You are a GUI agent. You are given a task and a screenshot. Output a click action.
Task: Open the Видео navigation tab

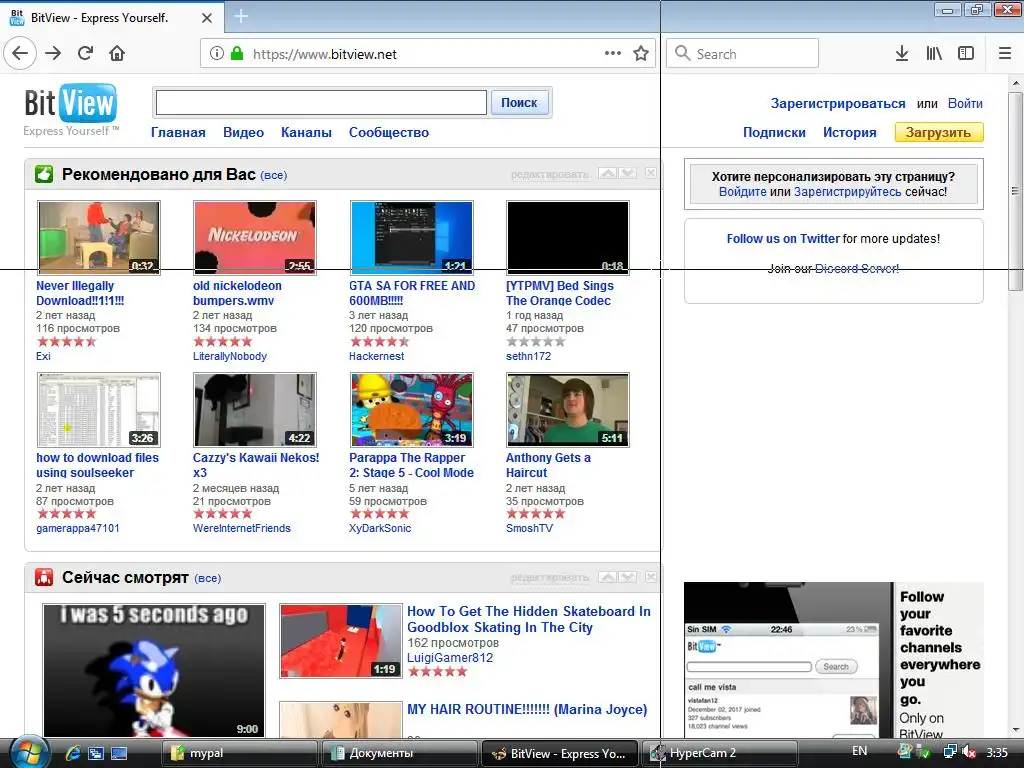pyautogui.click(x=243, y=133)
